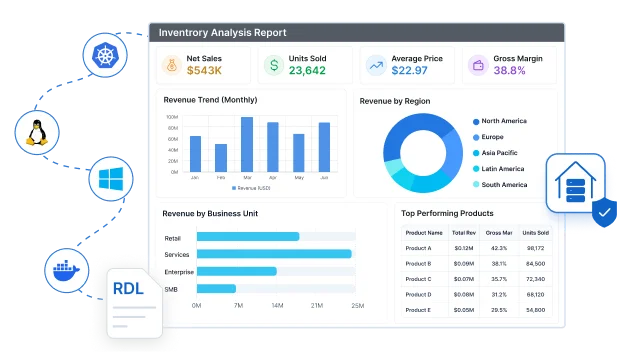The width and height of the screenshot is (631, 361).
Task: Click the March bar in Revenue Trend
Action: click(x=247, y=144)
